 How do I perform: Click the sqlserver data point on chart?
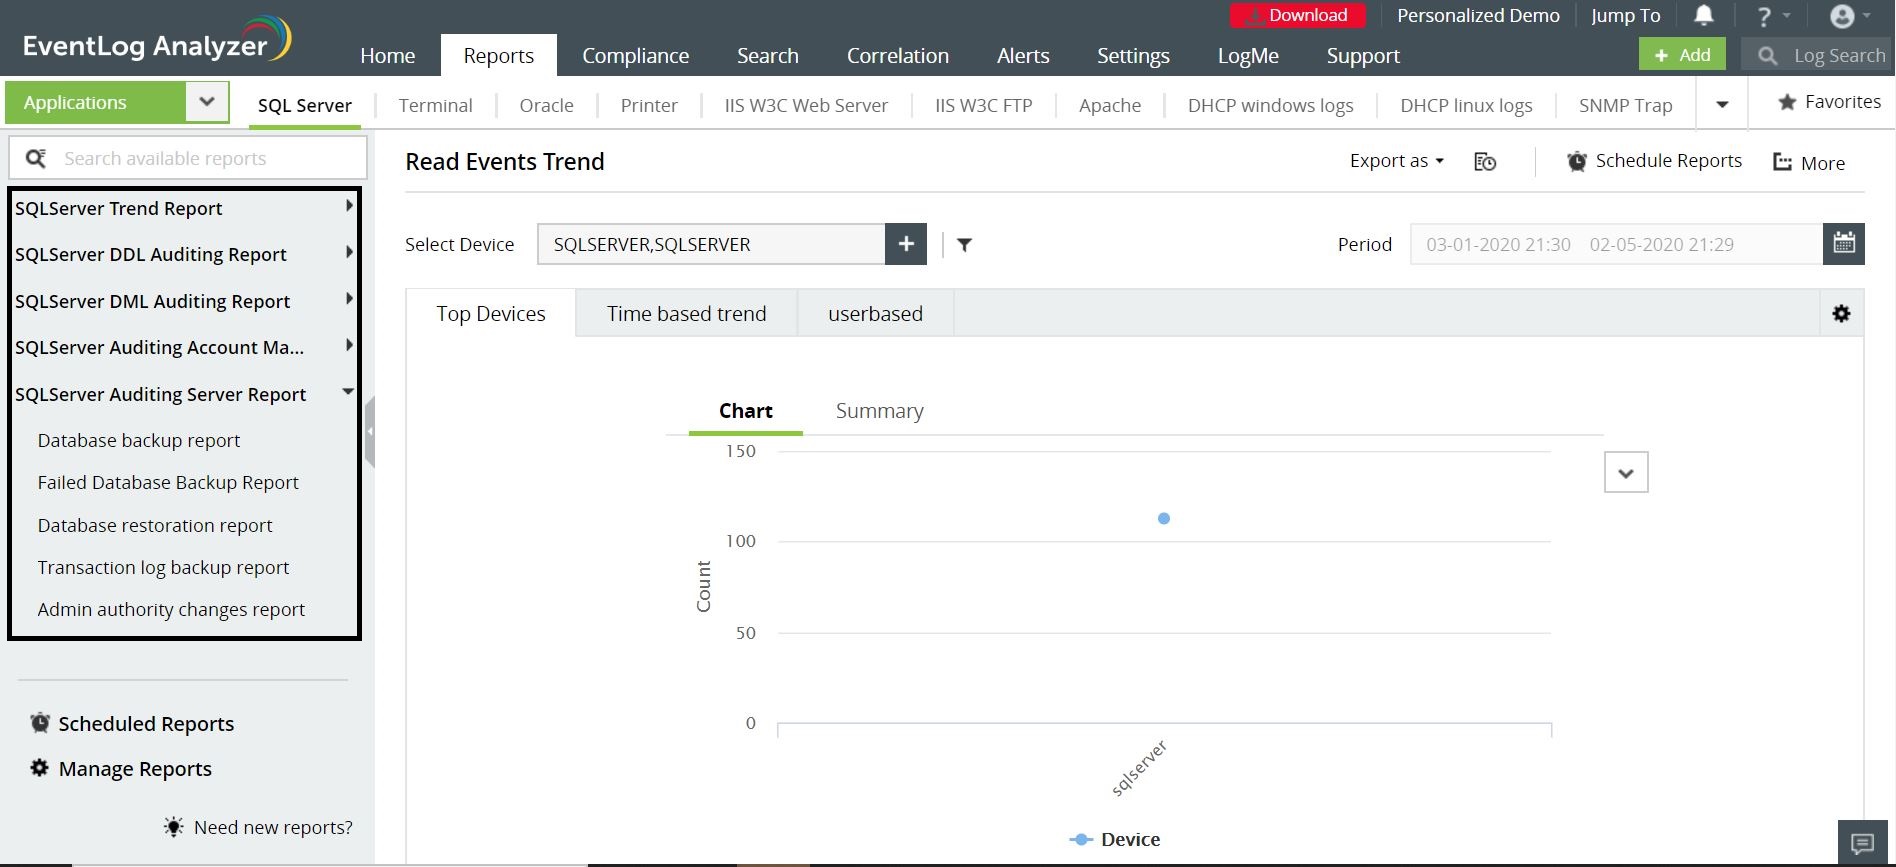click(1164, 518)
